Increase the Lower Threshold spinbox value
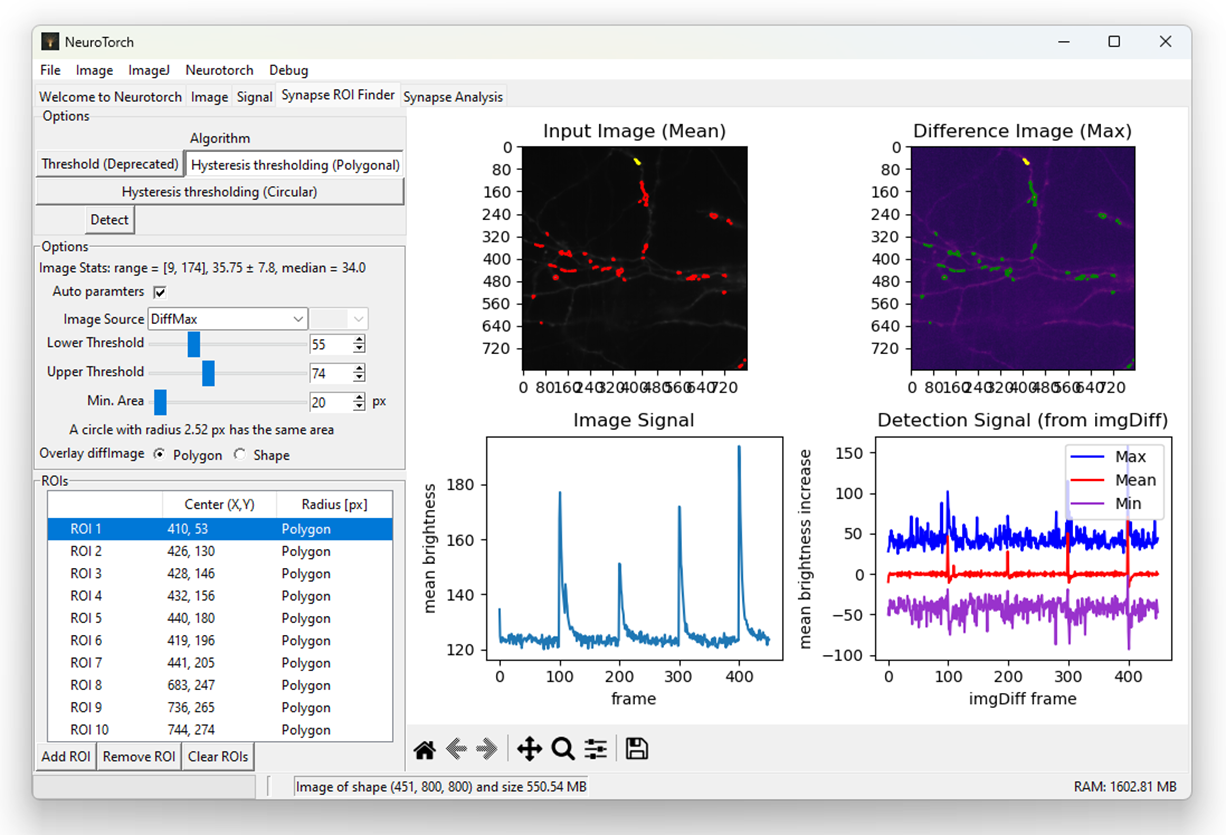This screenshot has height=835, width=1226. (359, 339)
